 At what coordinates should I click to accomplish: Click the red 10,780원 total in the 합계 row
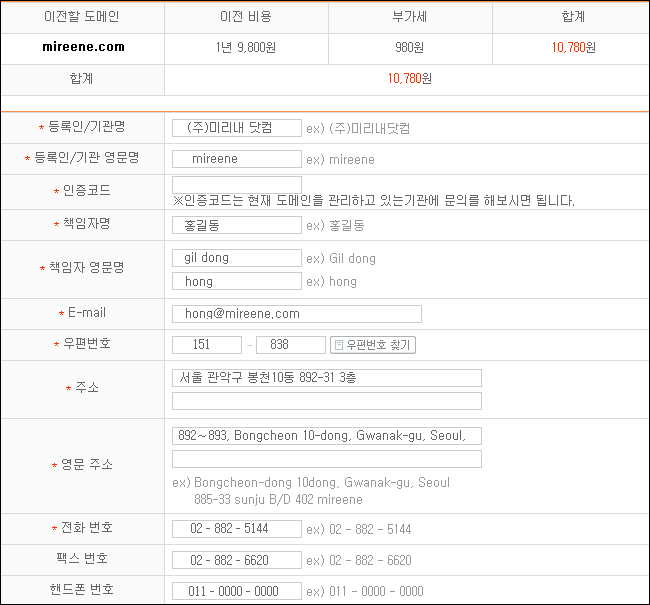click(x=410, y=78)
